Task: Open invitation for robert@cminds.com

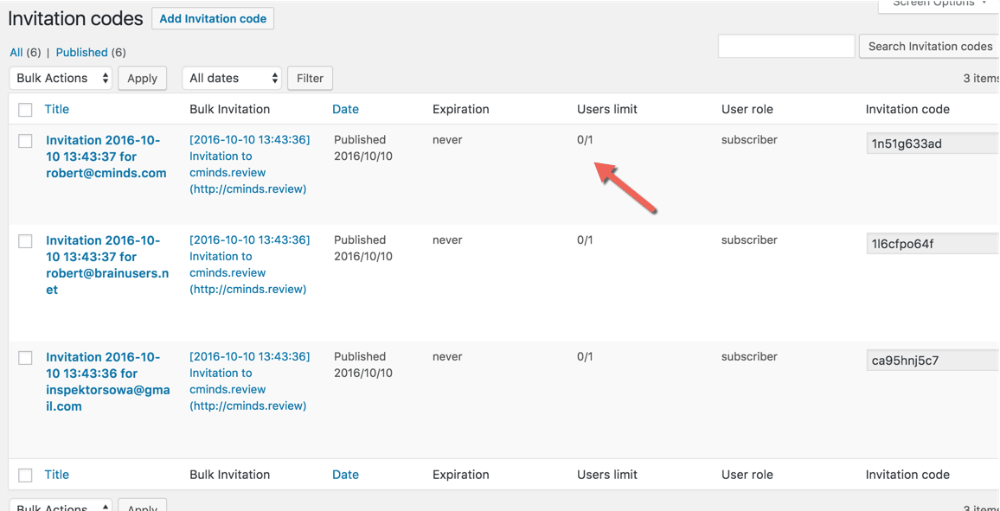Action: point(105,156)
